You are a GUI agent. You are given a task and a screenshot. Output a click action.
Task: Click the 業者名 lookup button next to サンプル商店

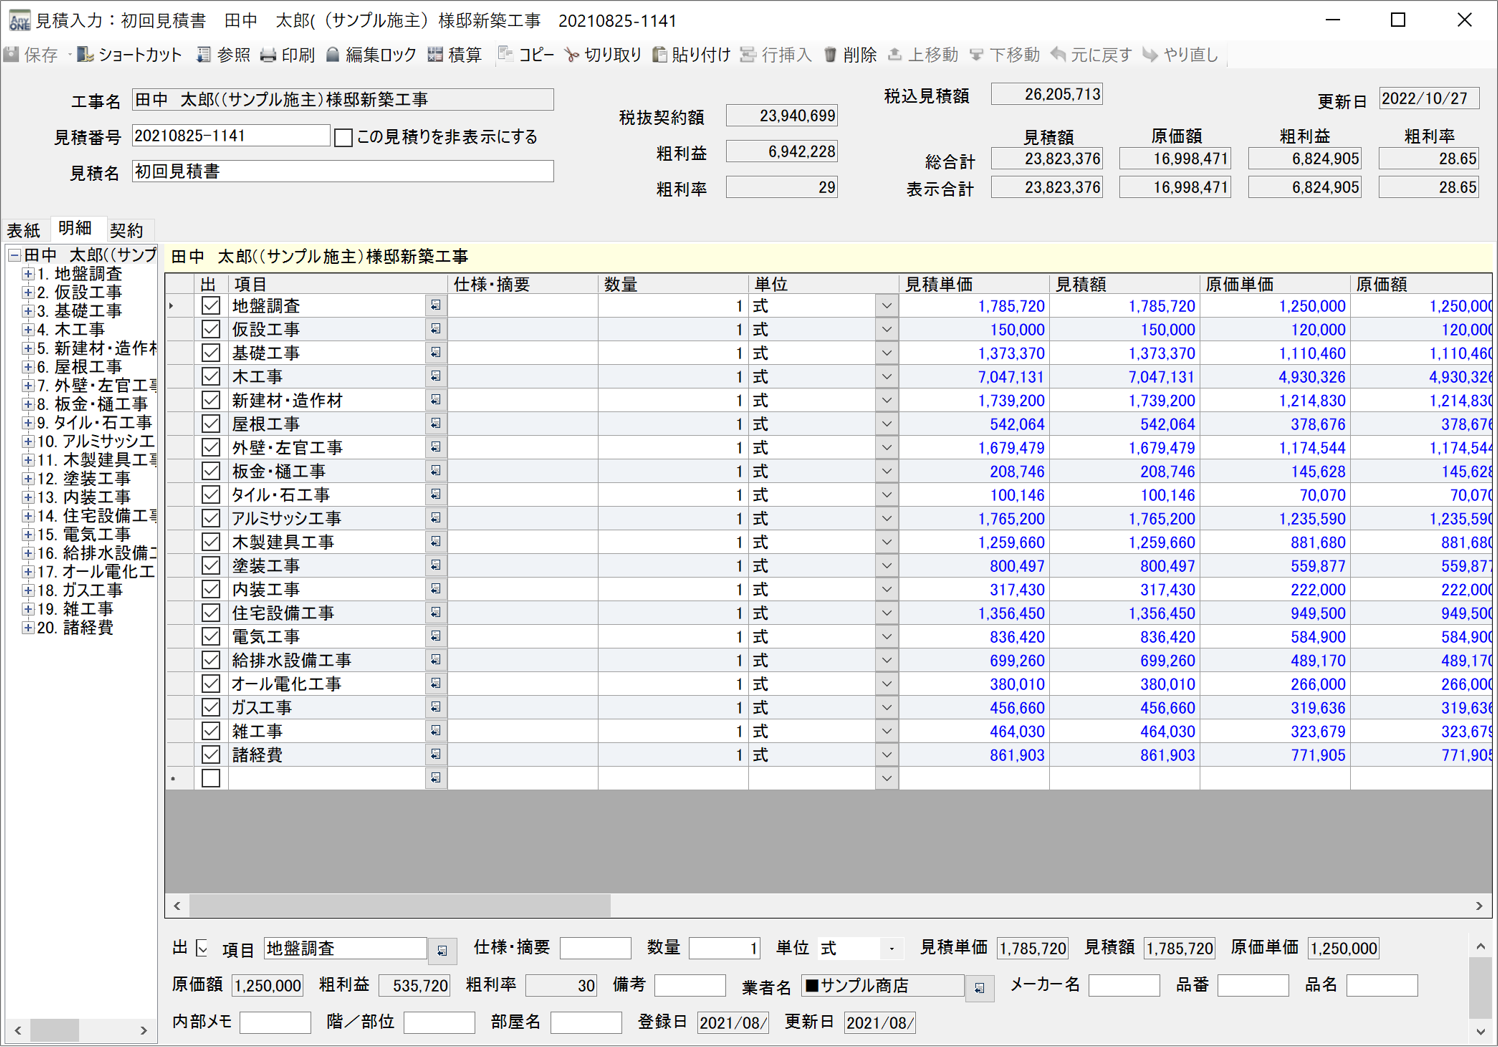978,986
